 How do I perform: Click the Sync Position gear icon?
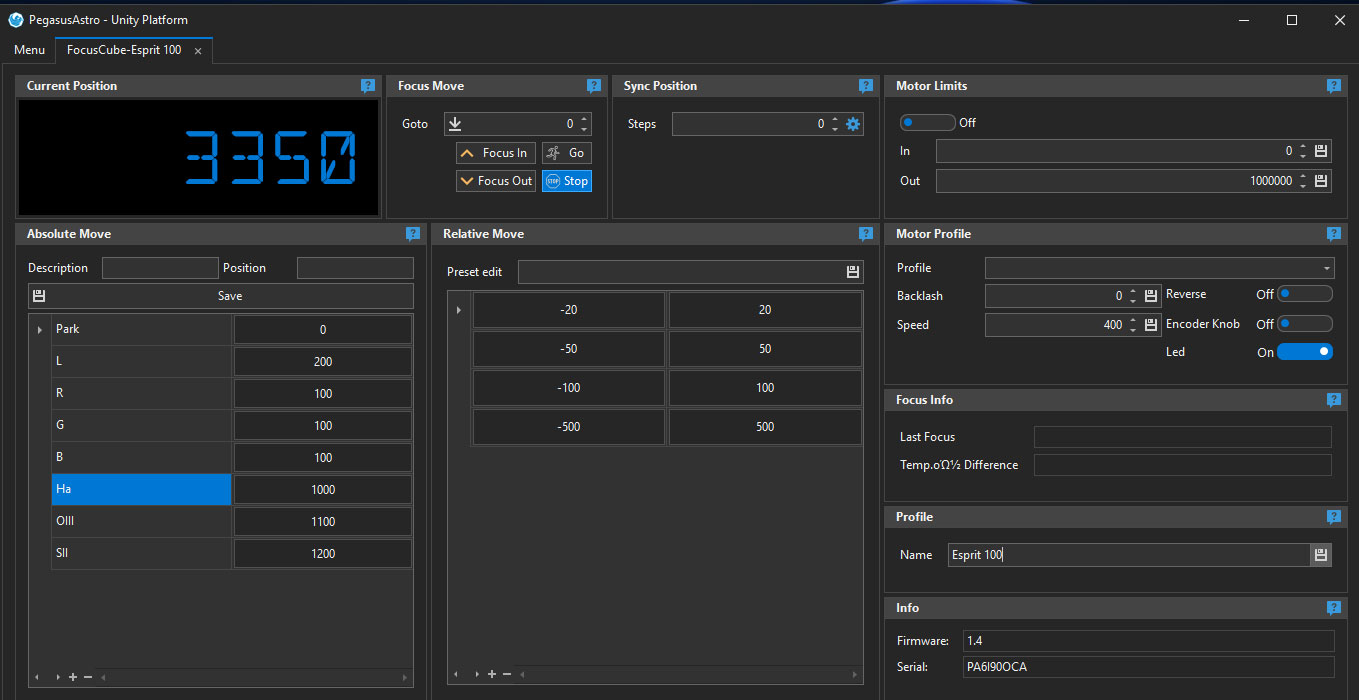click(x=853, y=124)
